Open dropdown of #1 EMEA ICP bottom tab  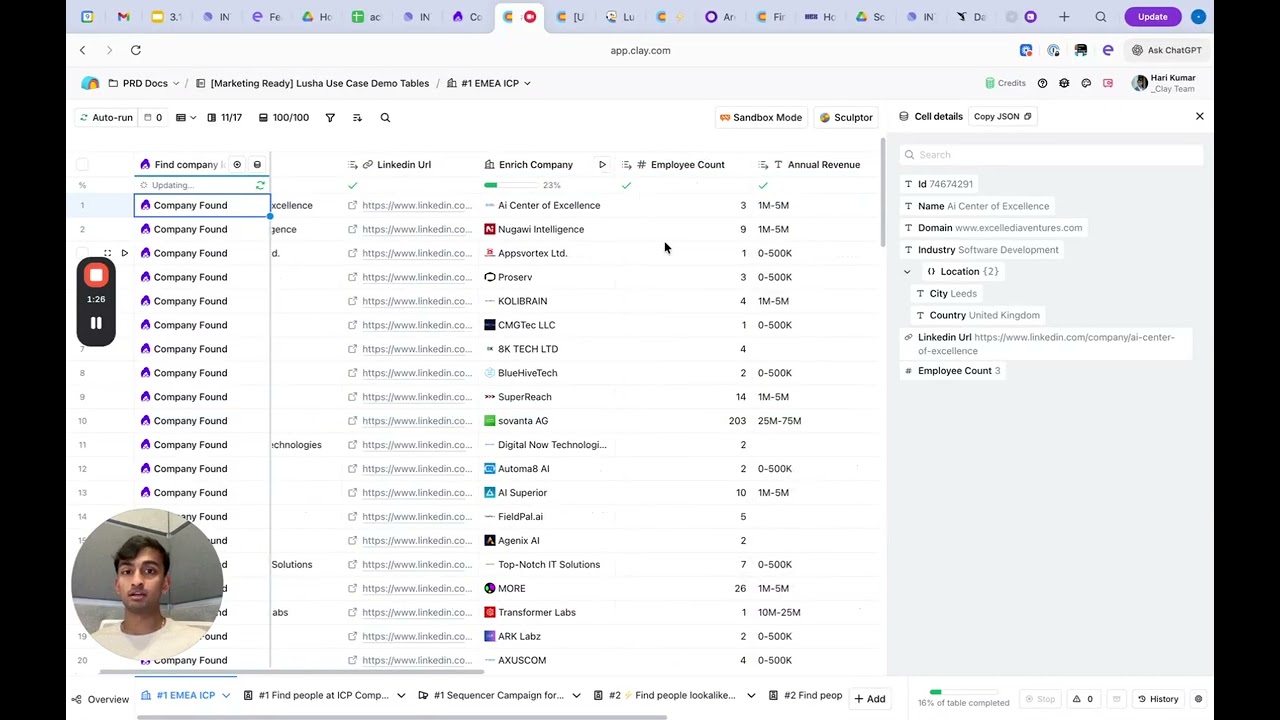pos(226,695)
